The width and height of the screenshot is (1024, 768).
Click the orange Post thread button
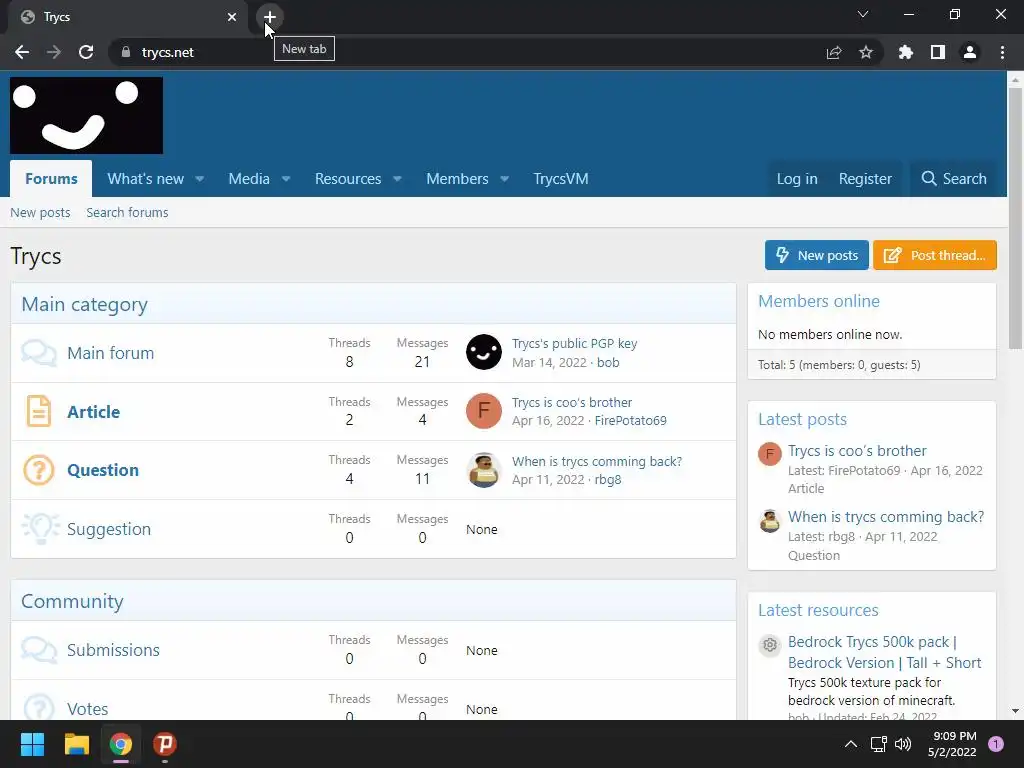935,255
